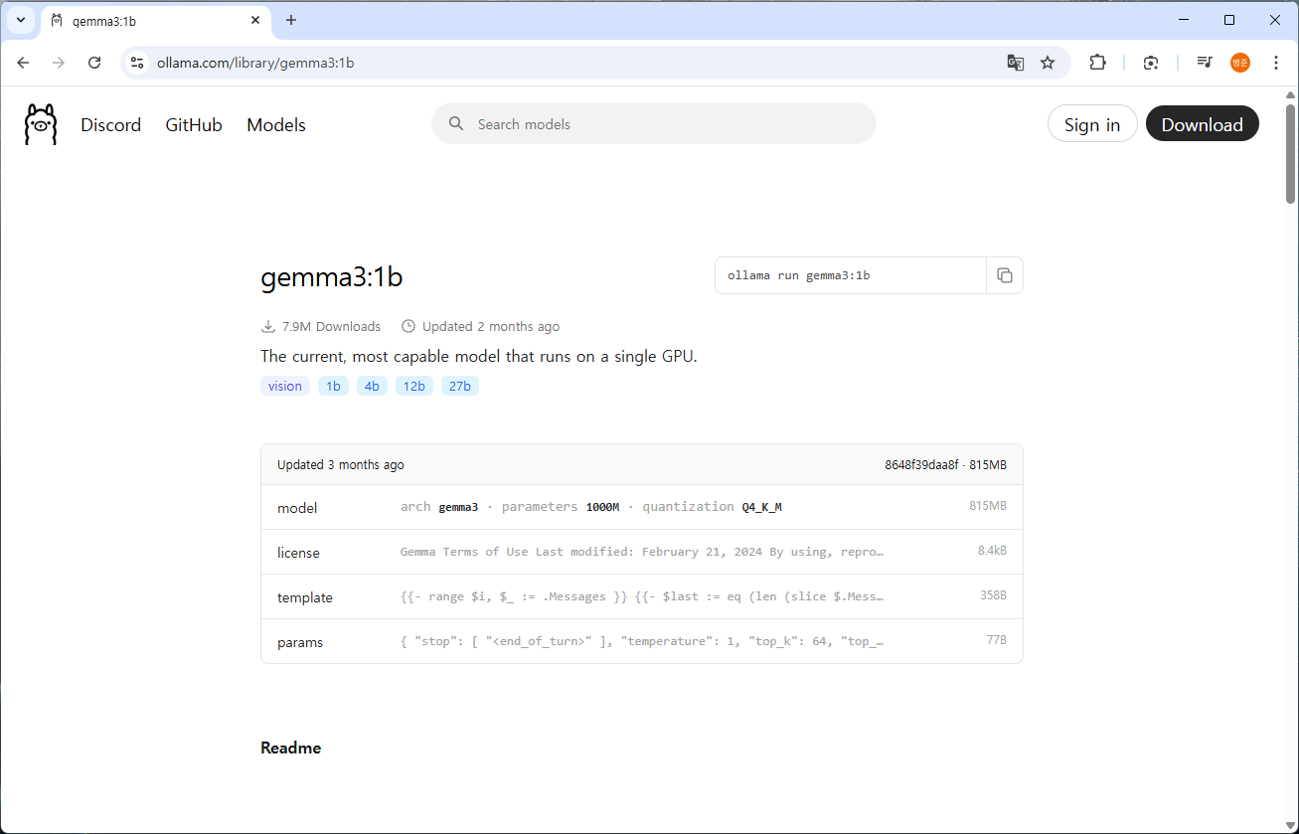View site information icon in address bar

[138, 62]
